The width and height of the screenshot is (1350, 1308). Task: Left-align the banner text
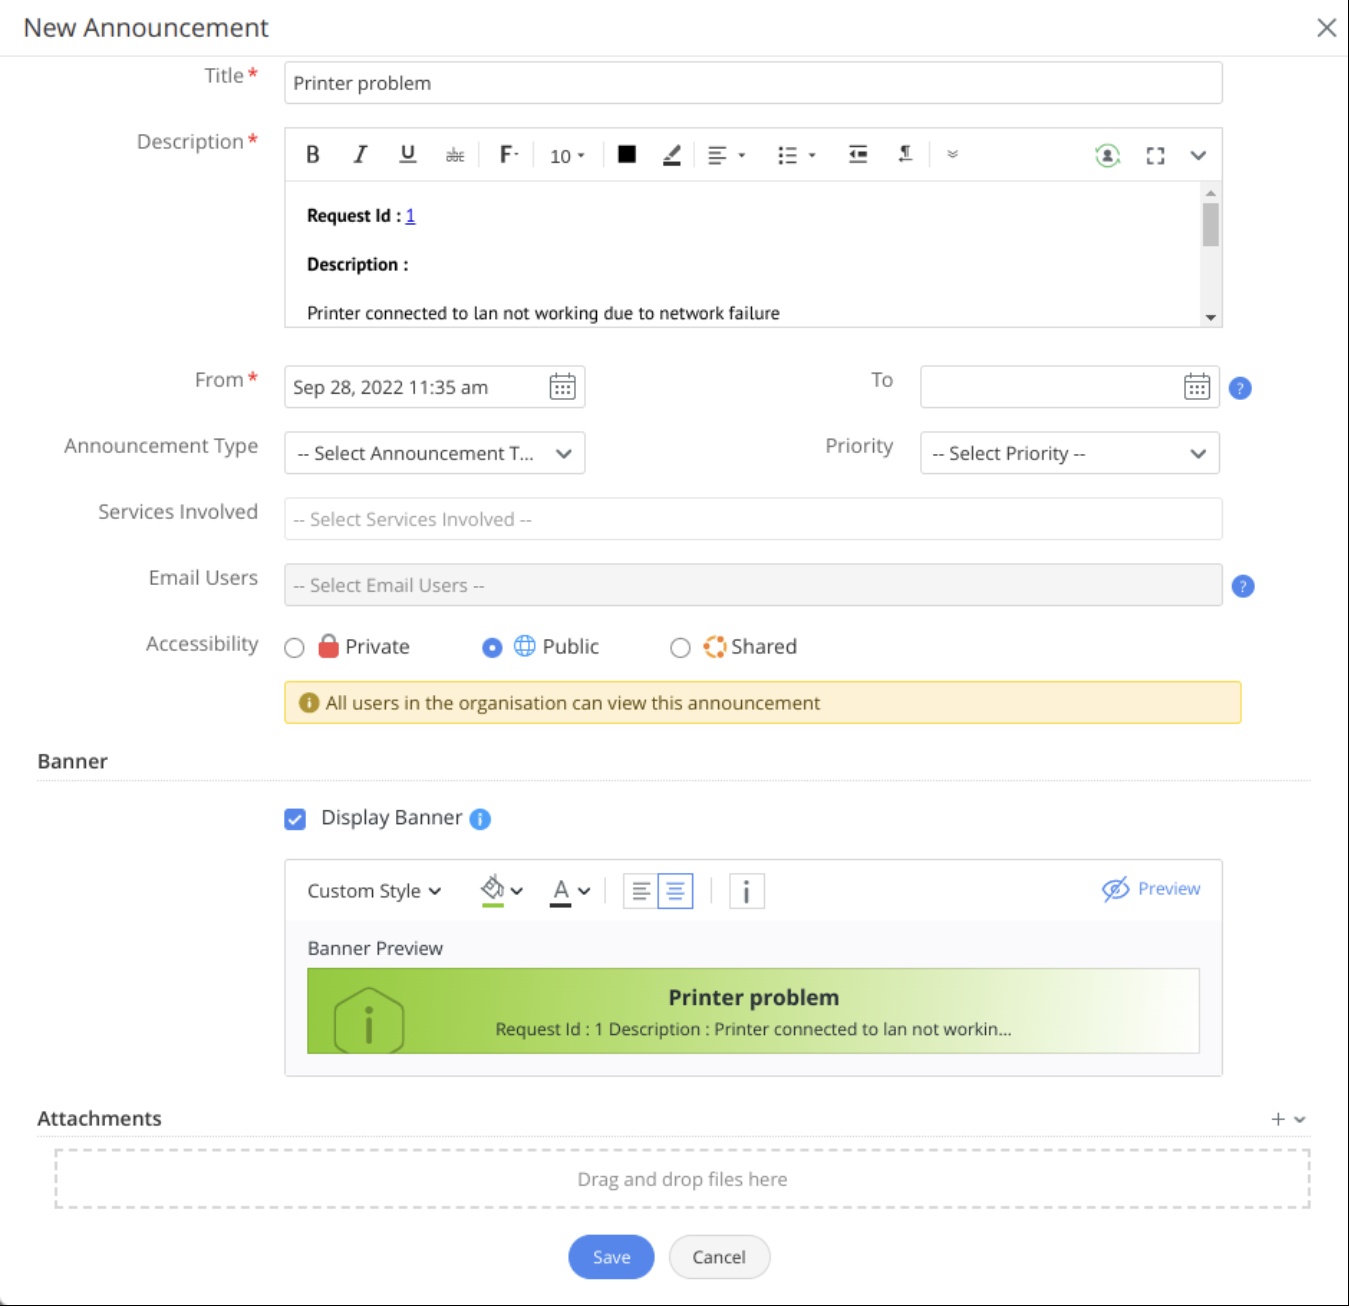[641, 891]
